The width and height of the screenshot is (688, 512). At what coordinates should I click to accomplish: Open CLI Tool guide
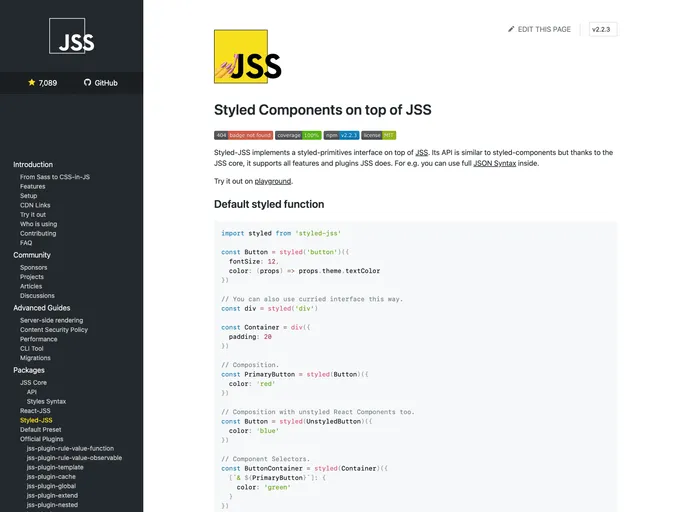pyautogui.click(x=32, y=348)
